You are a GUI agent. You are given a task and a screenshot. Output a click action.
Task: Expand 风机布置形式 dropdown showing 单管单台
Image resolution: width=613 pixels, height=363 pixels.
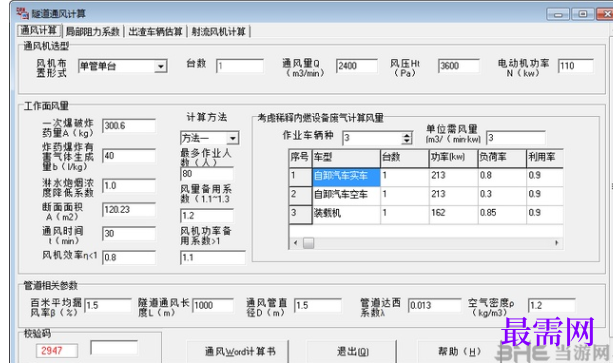[160, 66]
